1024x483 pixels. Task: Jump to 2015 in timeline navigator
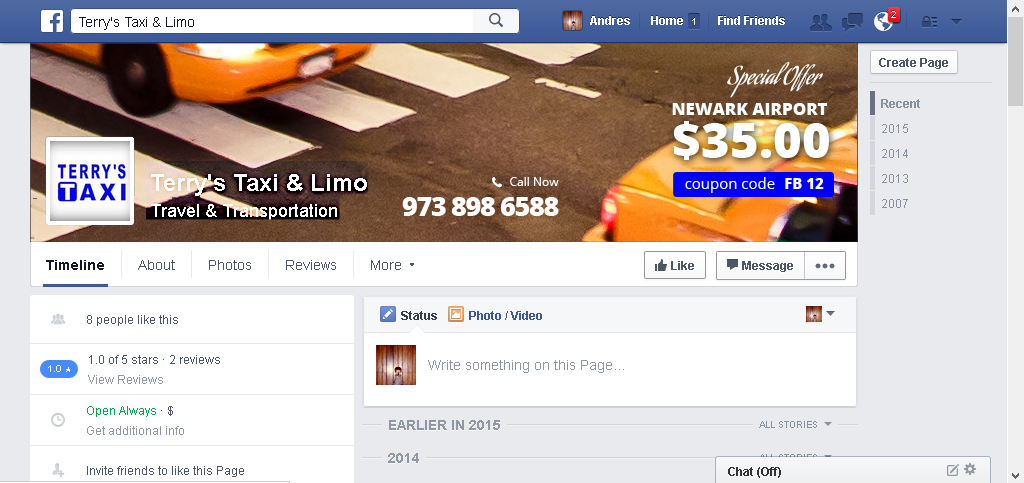895,129
